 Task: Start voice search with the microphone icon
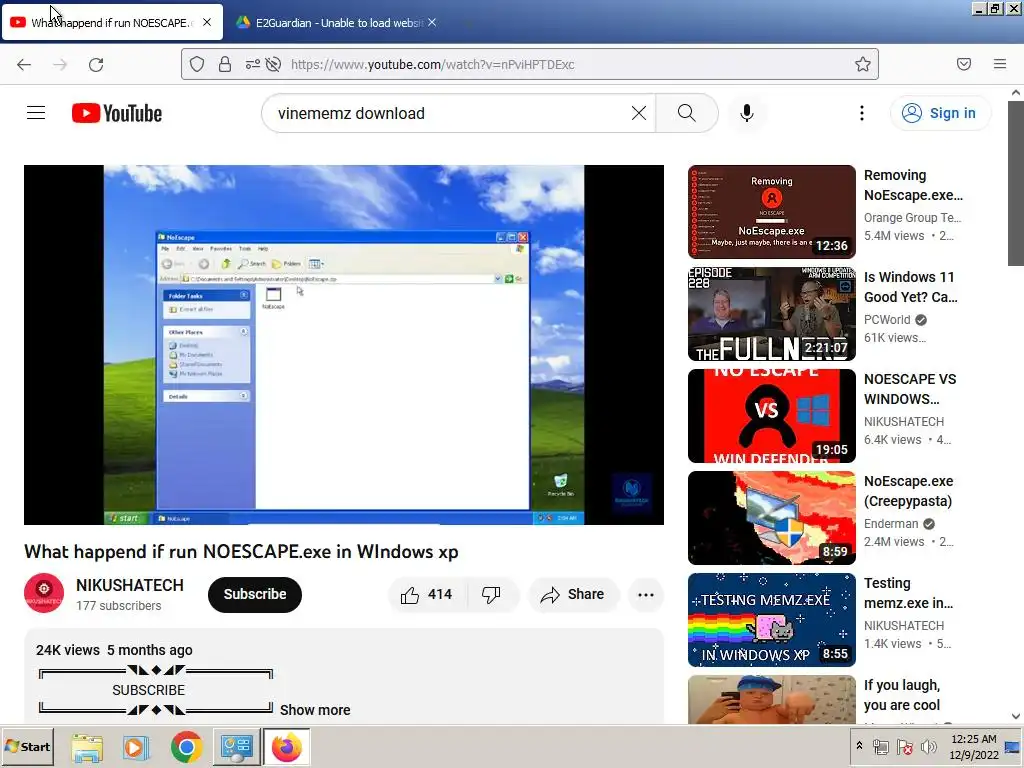click(747, 113)
